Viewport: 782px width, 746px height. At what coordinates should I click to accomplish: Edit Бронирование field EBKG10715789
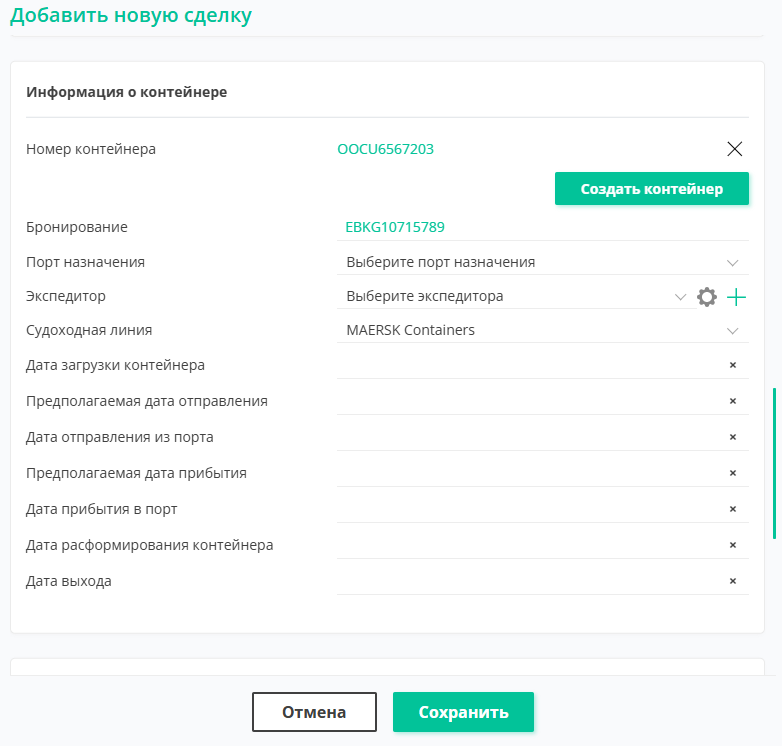(x=543, y=227)
